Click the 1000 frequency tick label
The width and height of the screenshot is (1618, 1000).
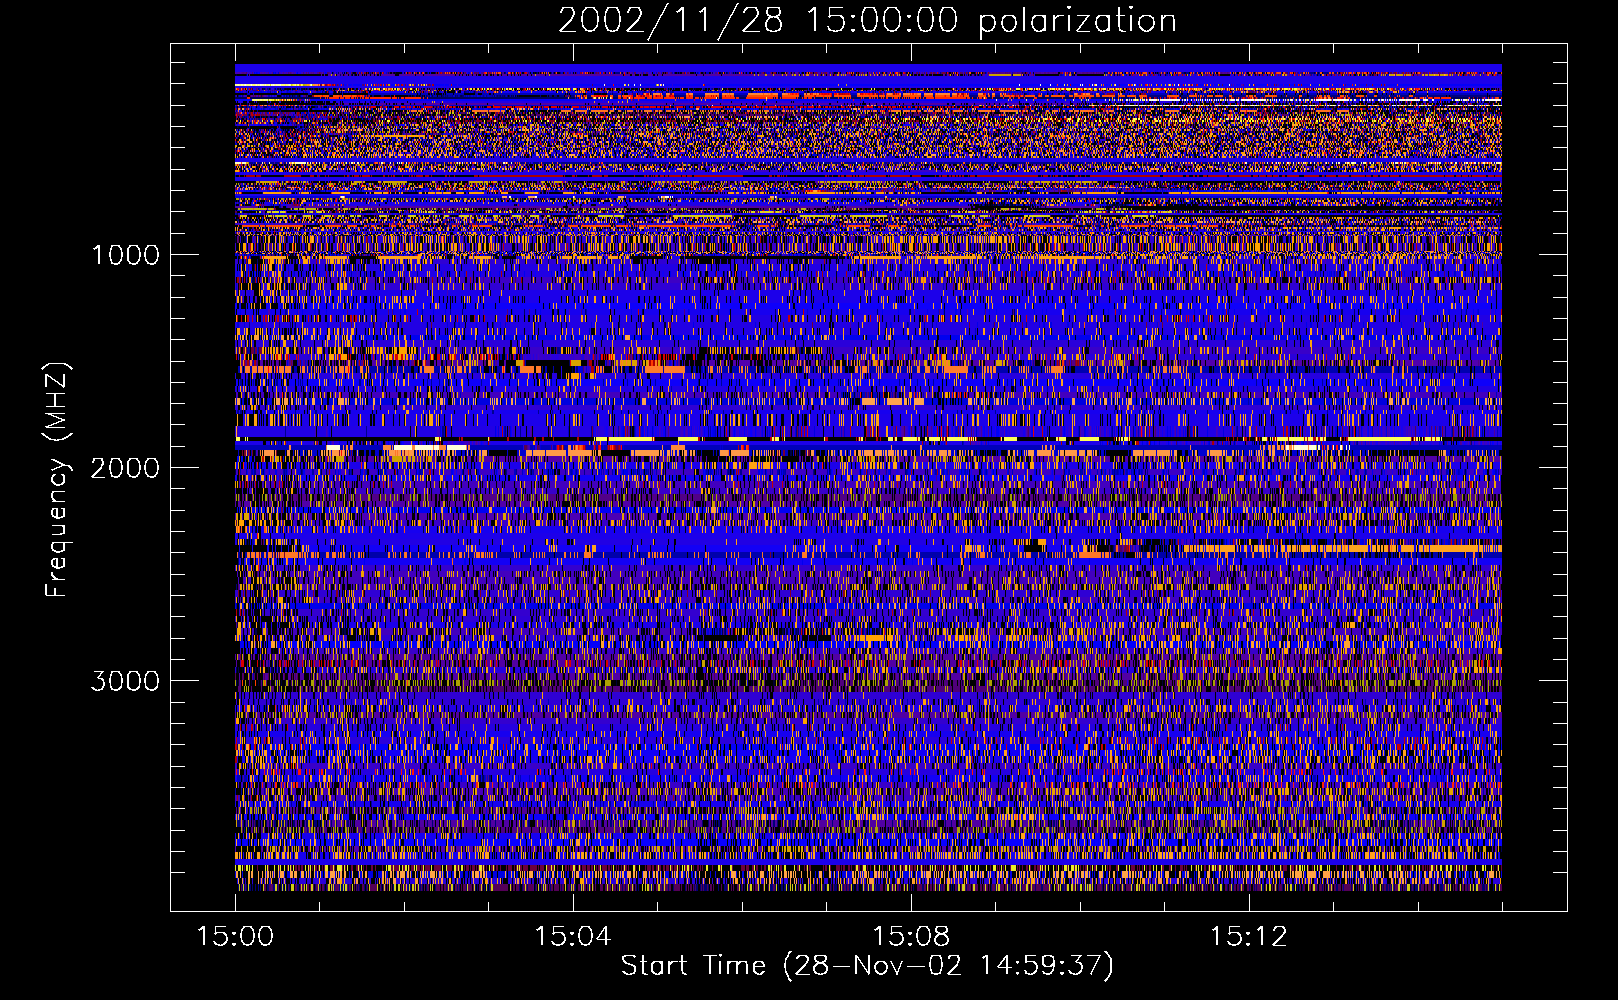pos(125,255)
